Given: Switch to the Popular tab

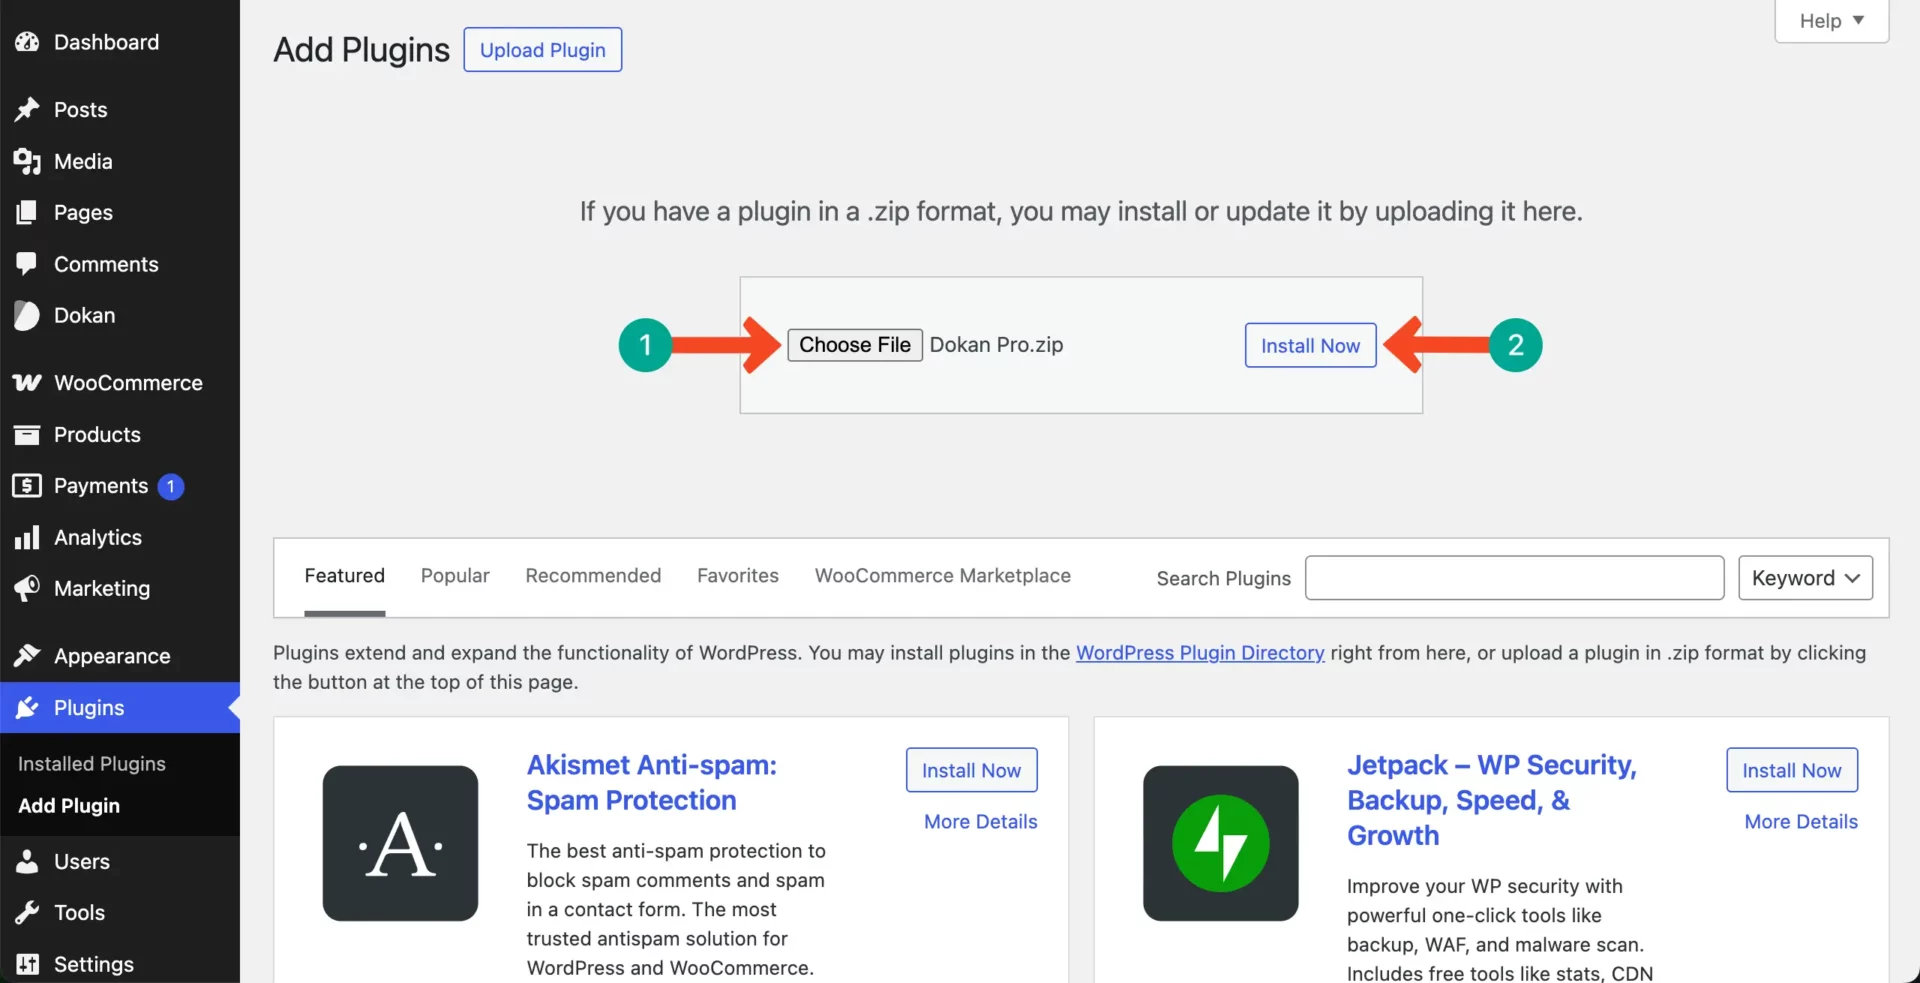Looking at the screenshot, I should pyautogui.click(x=455, y=576).
